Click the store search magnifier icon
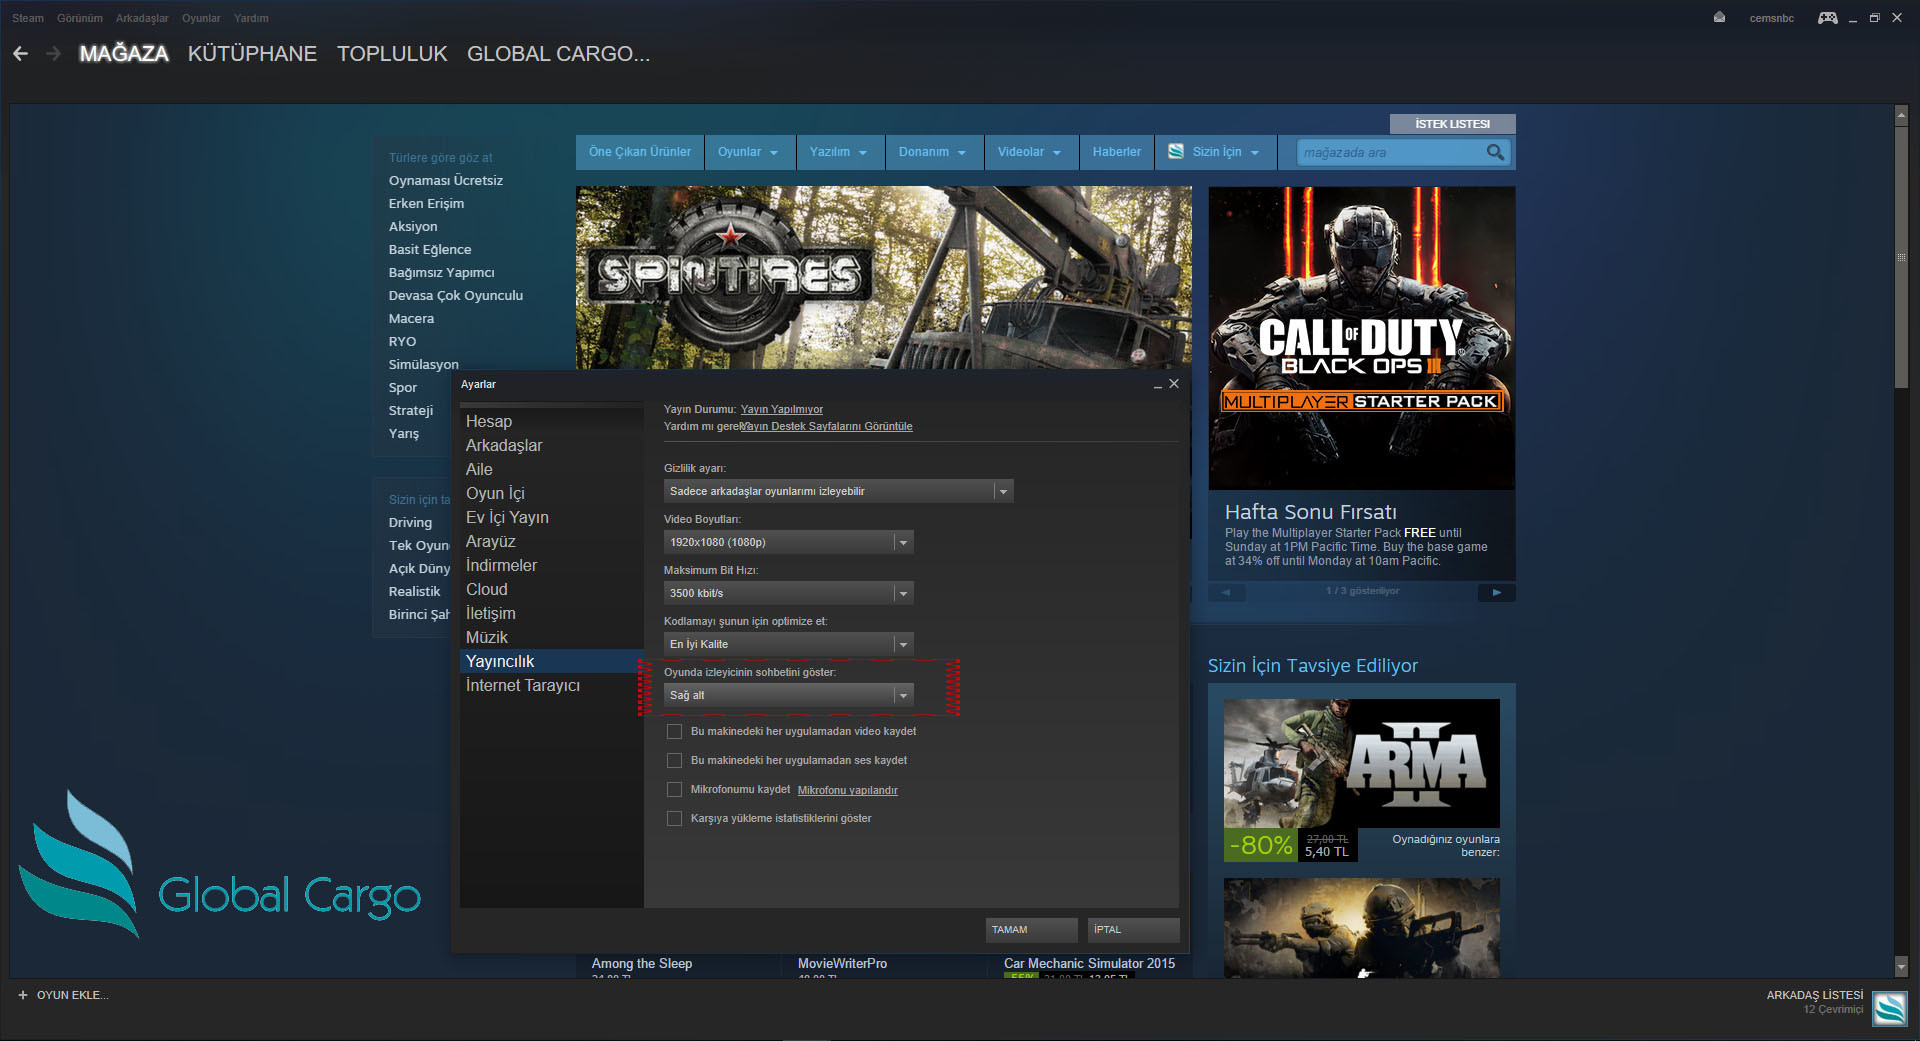The height and width of the screenshot is (1041, 1920). 1495,152
